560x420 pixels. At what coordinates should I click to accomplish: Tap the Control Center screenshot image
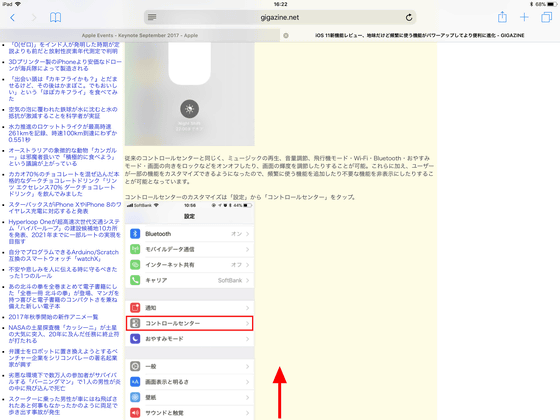[189, 94]
